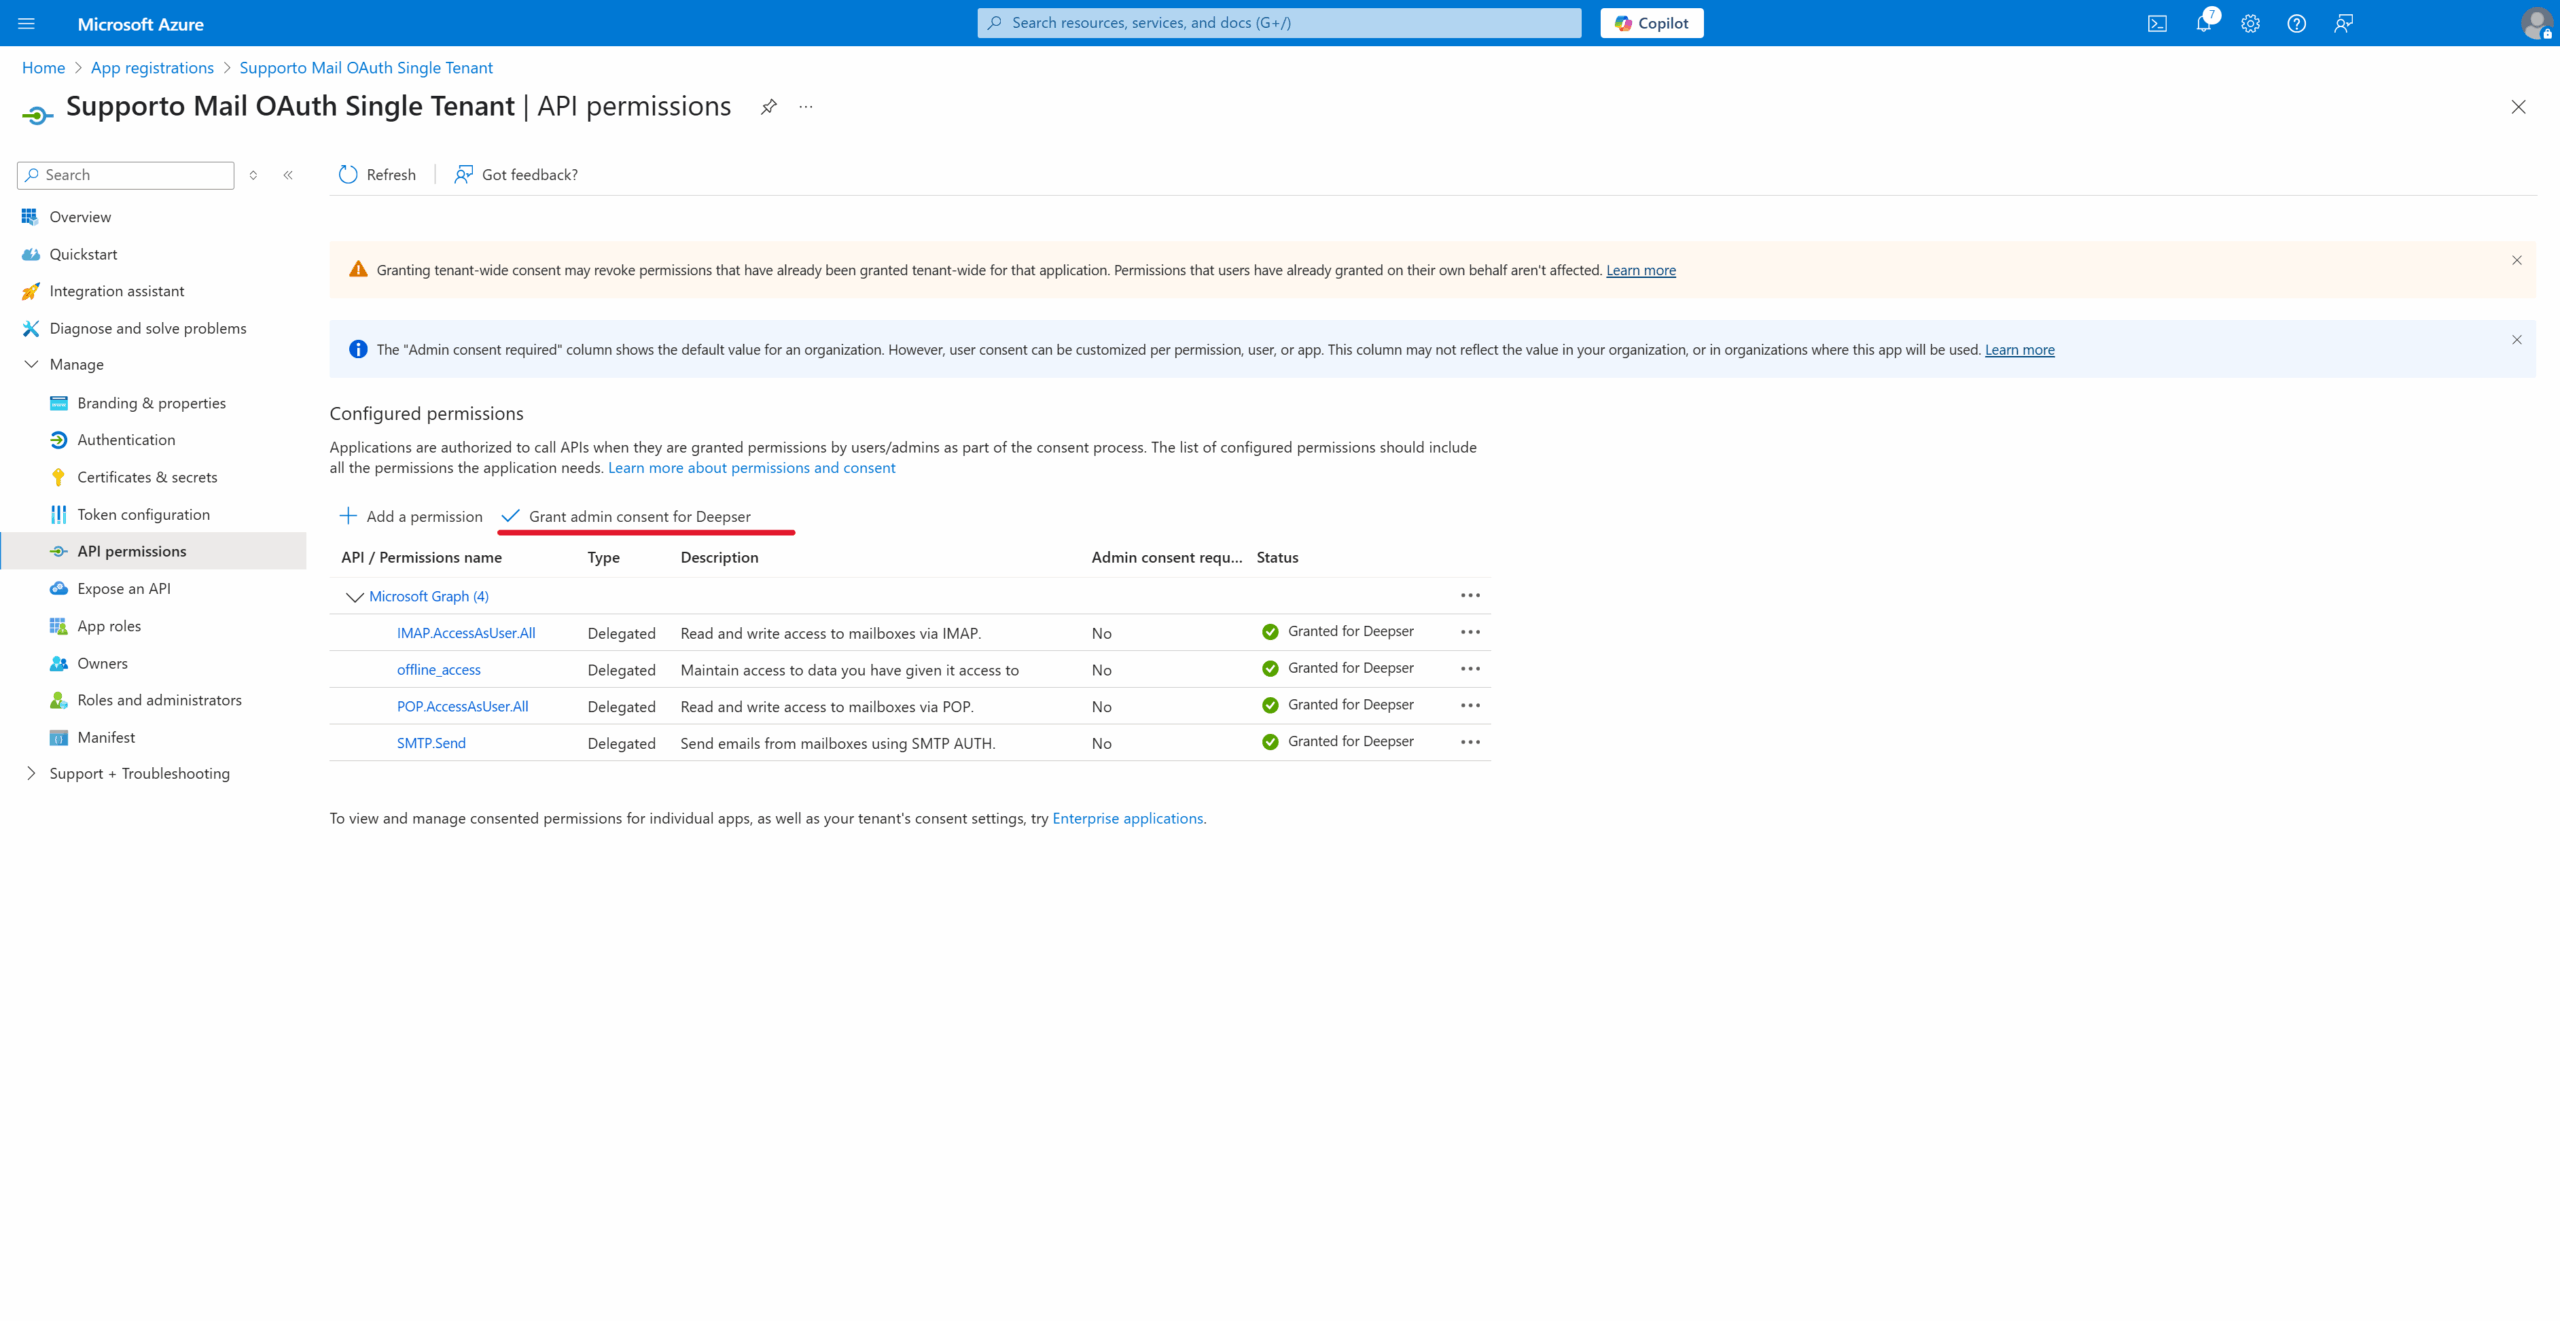This screenshot has width=2560, height=1321.
Task: Open Copilot from the top bar
Action: [x=1652, y=23]
